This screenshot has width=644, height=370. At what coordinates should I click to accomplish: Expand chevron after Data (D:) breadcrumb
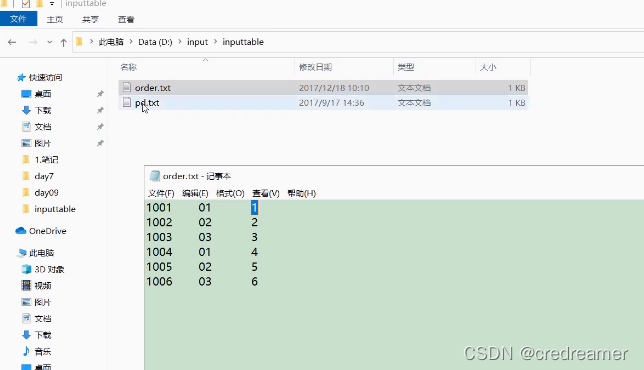[x=180, y=42]
